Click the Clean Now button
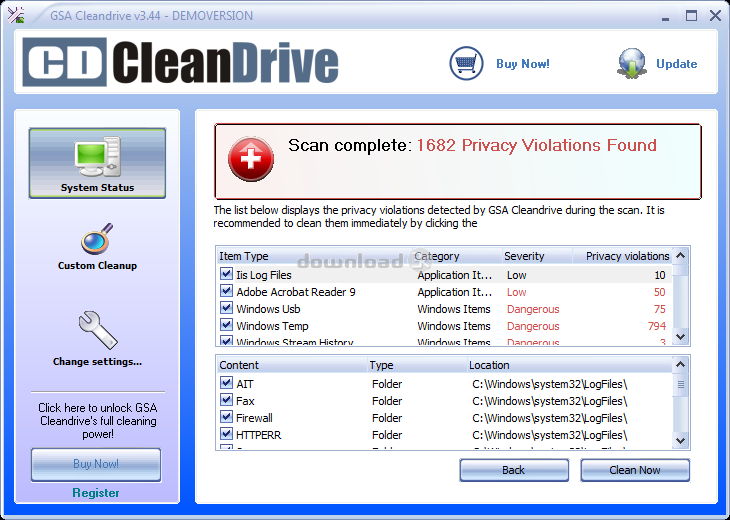This screenshot has width=730, height=520. coord(635,470)
